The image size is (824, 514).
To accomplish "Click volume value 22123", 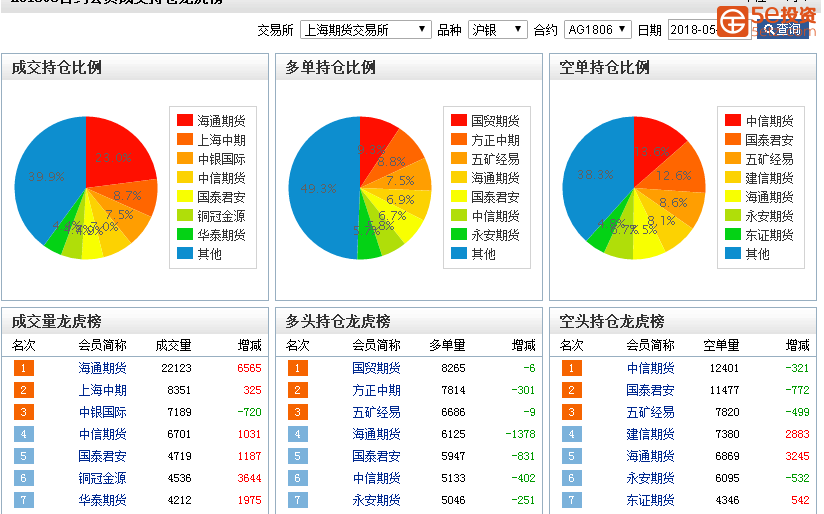I will click(x=177, y=368).
